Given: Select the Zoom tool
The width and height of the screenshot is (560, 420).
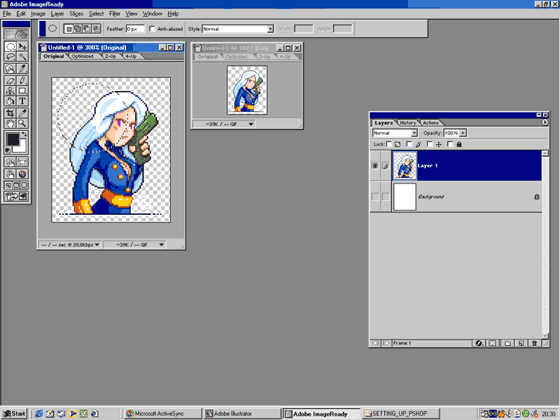Looking at the screenshot, I should [22, 124].
